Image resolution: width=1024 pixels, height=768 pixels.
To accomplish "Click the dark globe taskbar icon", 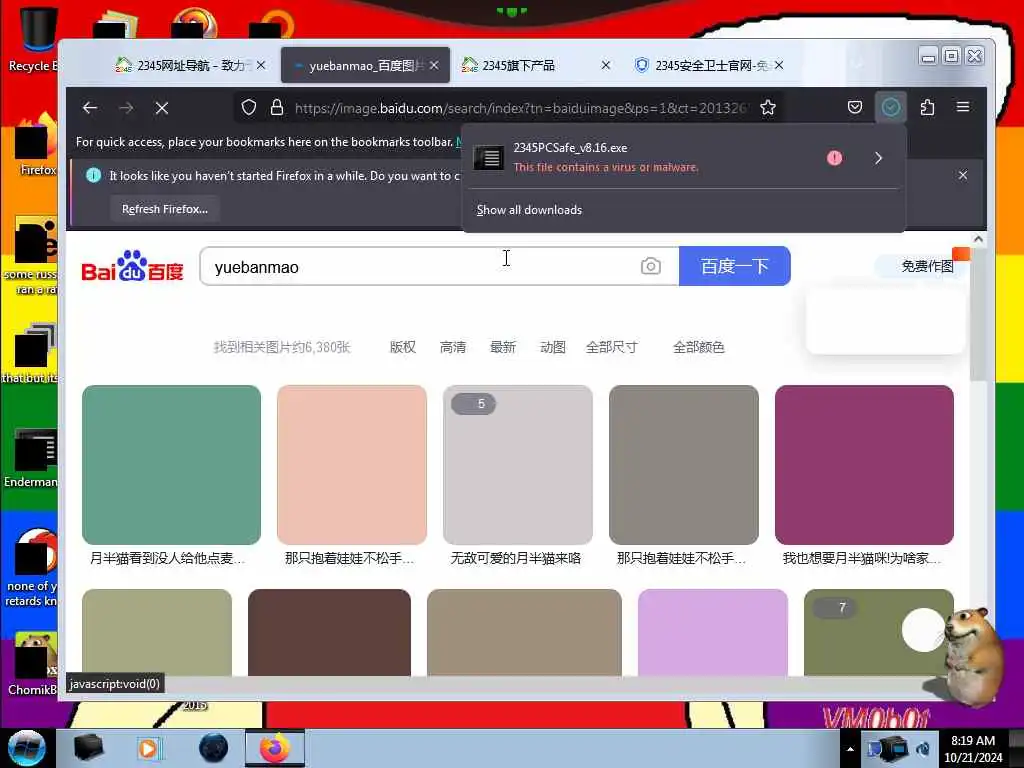I will click(214, 748).
